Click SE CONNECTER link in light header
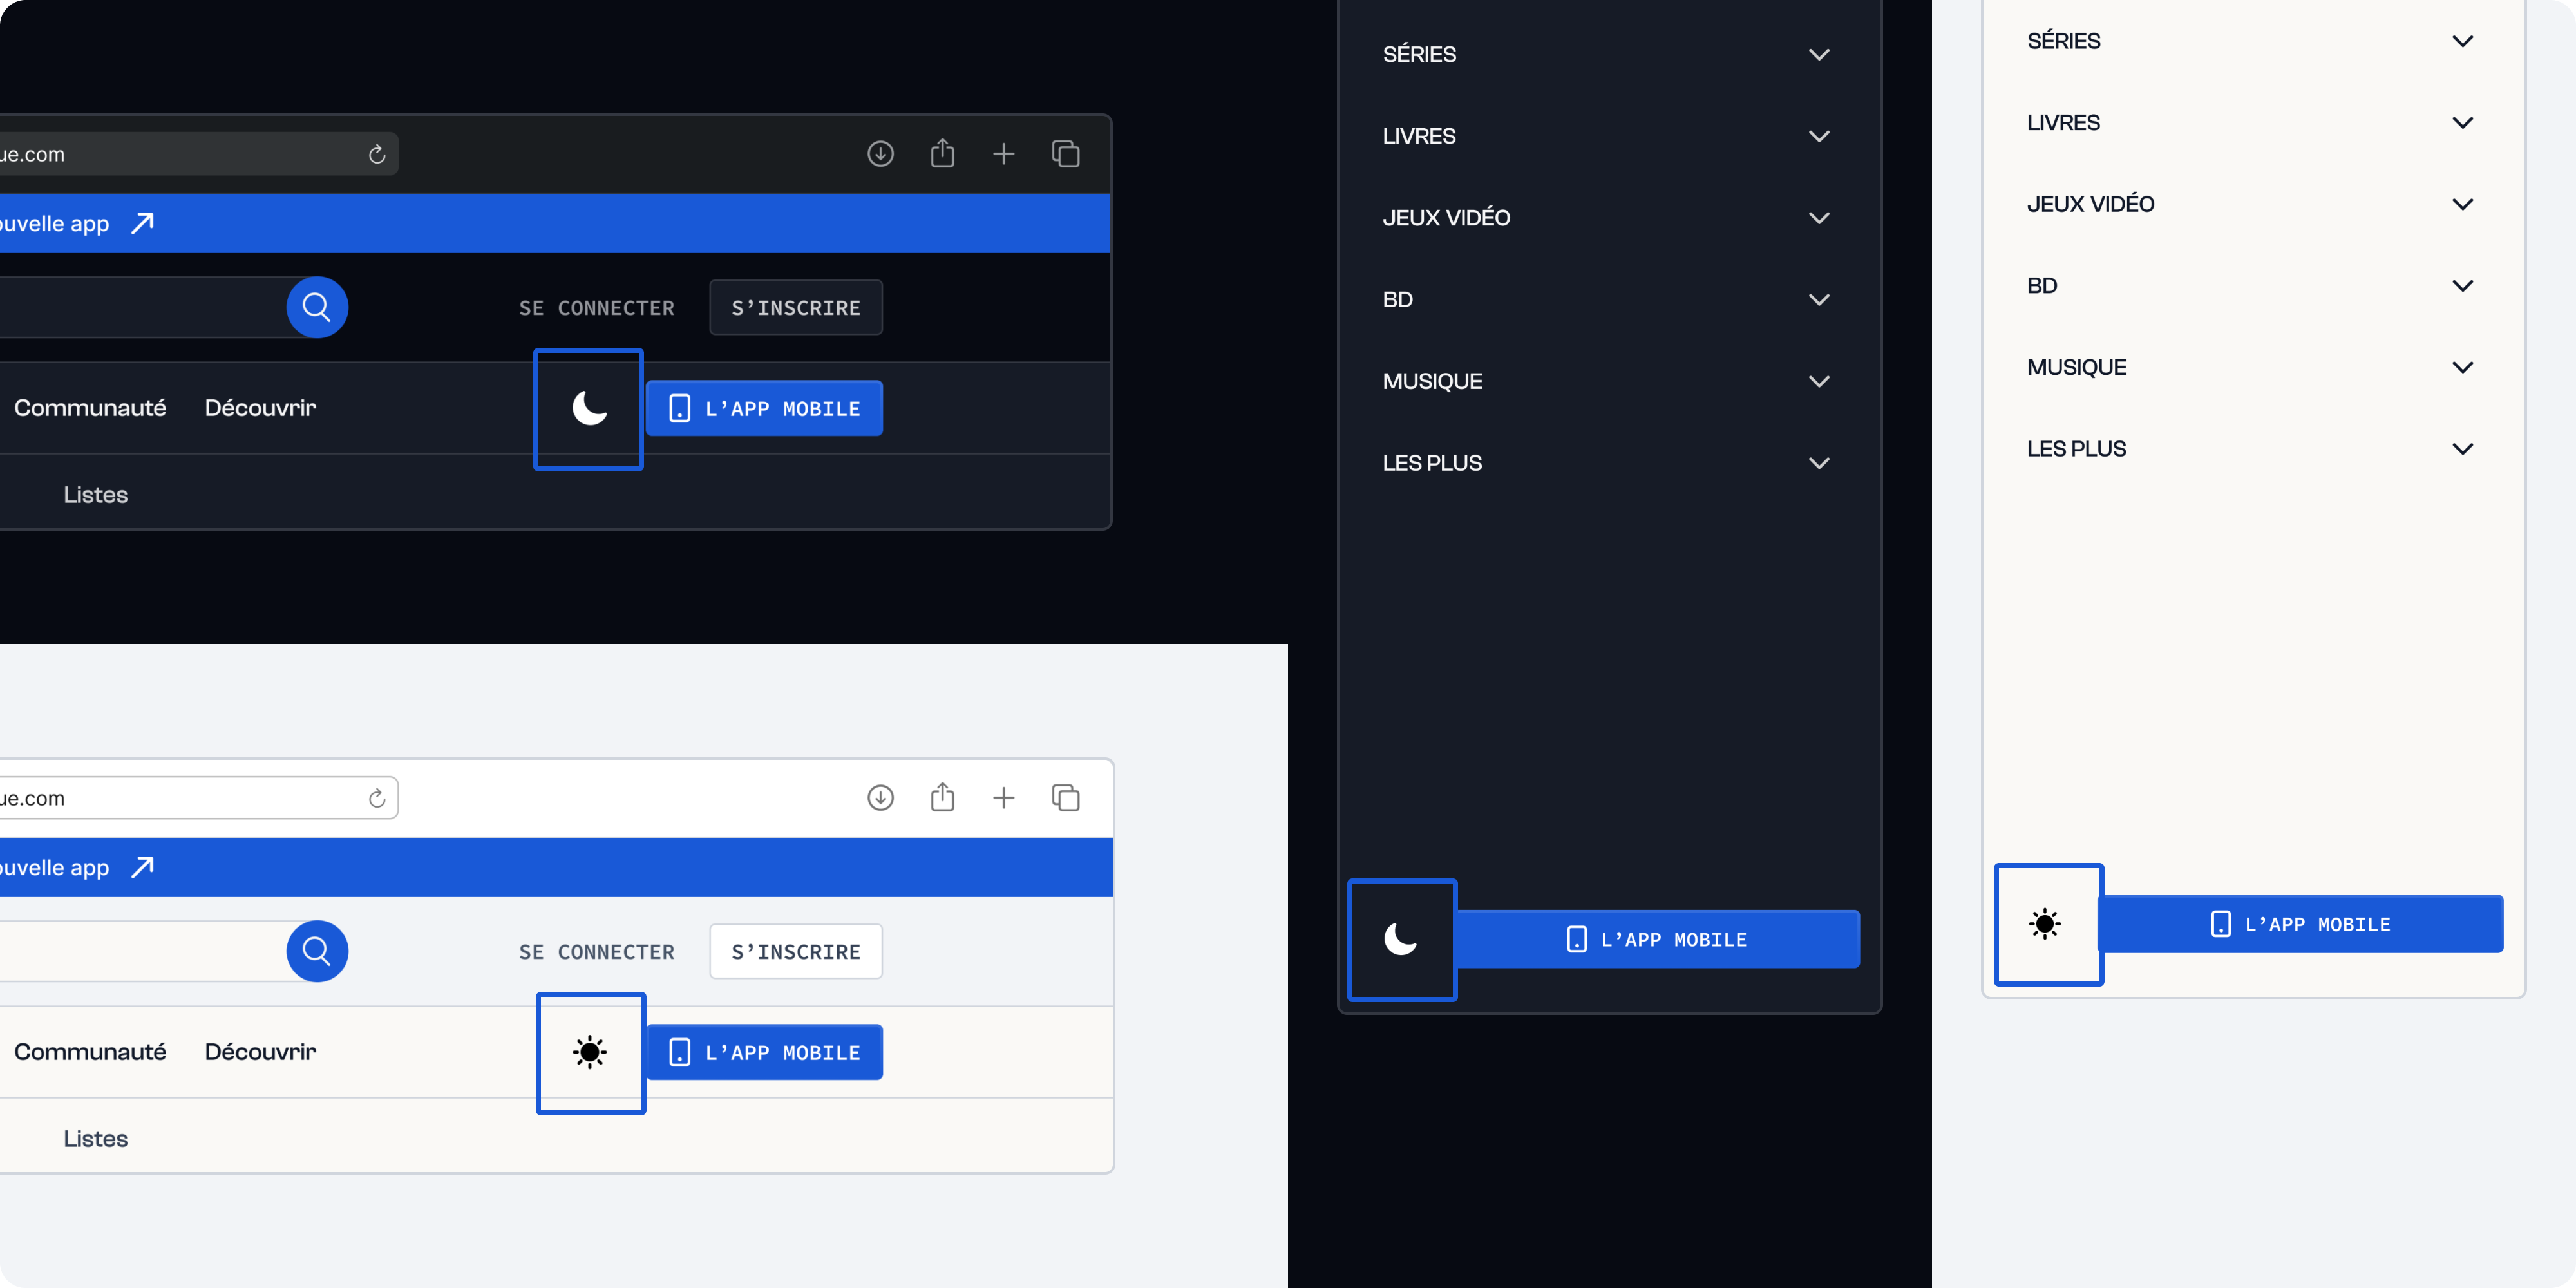2576x1288 pixels. 596,952
